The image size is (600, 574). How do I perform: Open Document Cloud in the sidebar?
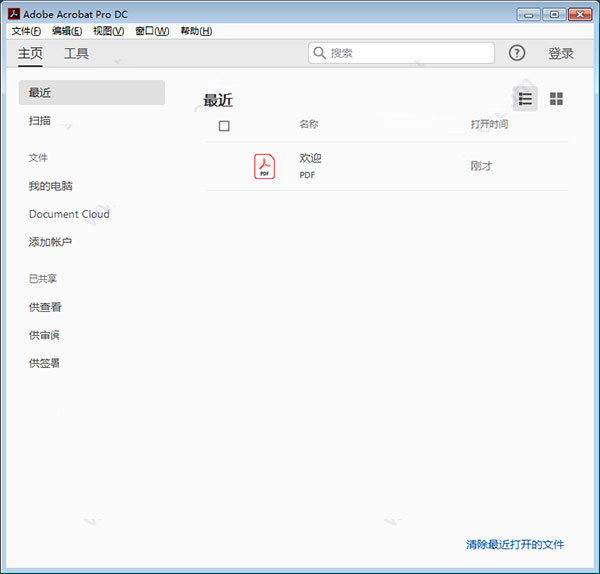point(69,214)
